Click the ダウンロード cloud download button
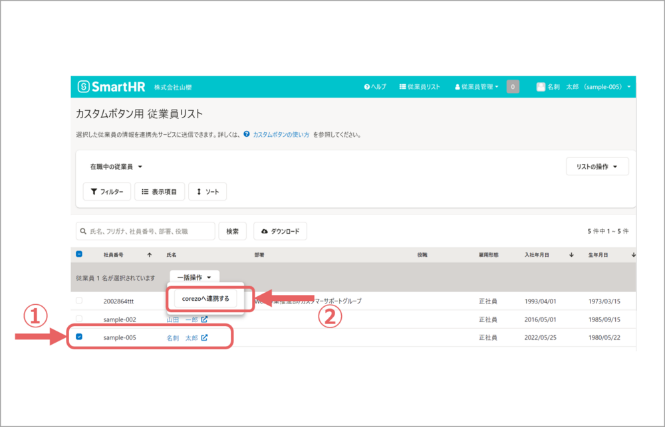 280,231
